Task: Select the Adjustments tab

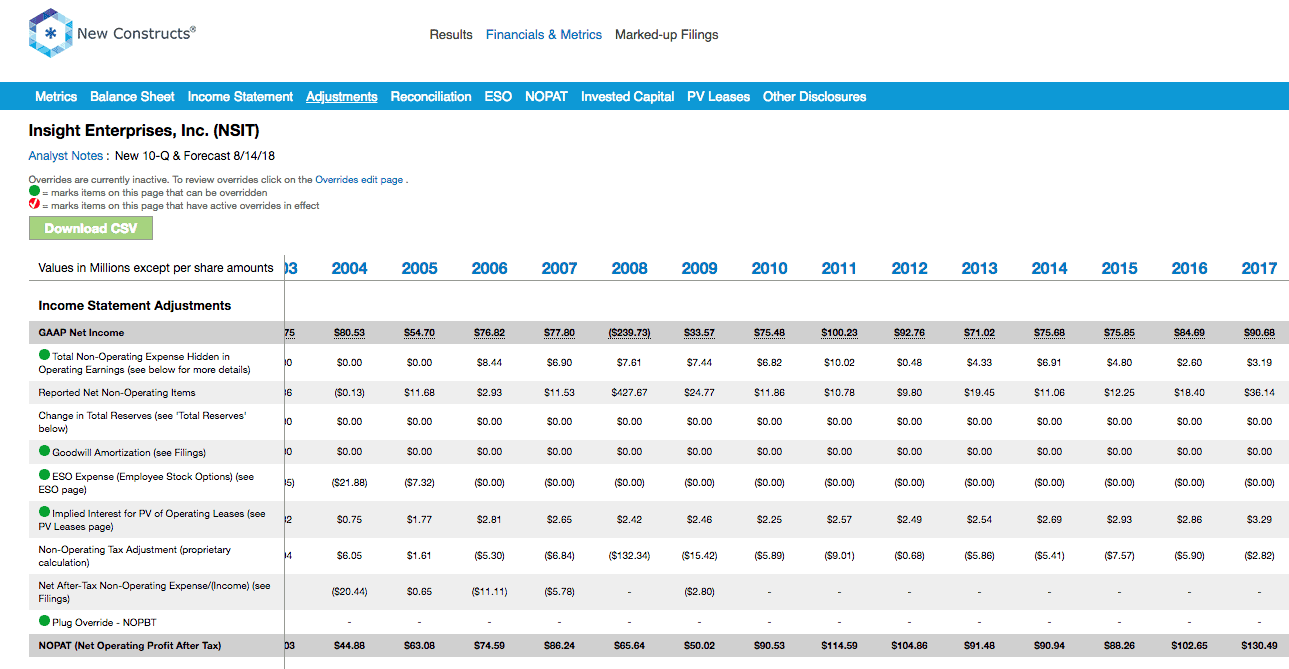Action: (342, 97)
